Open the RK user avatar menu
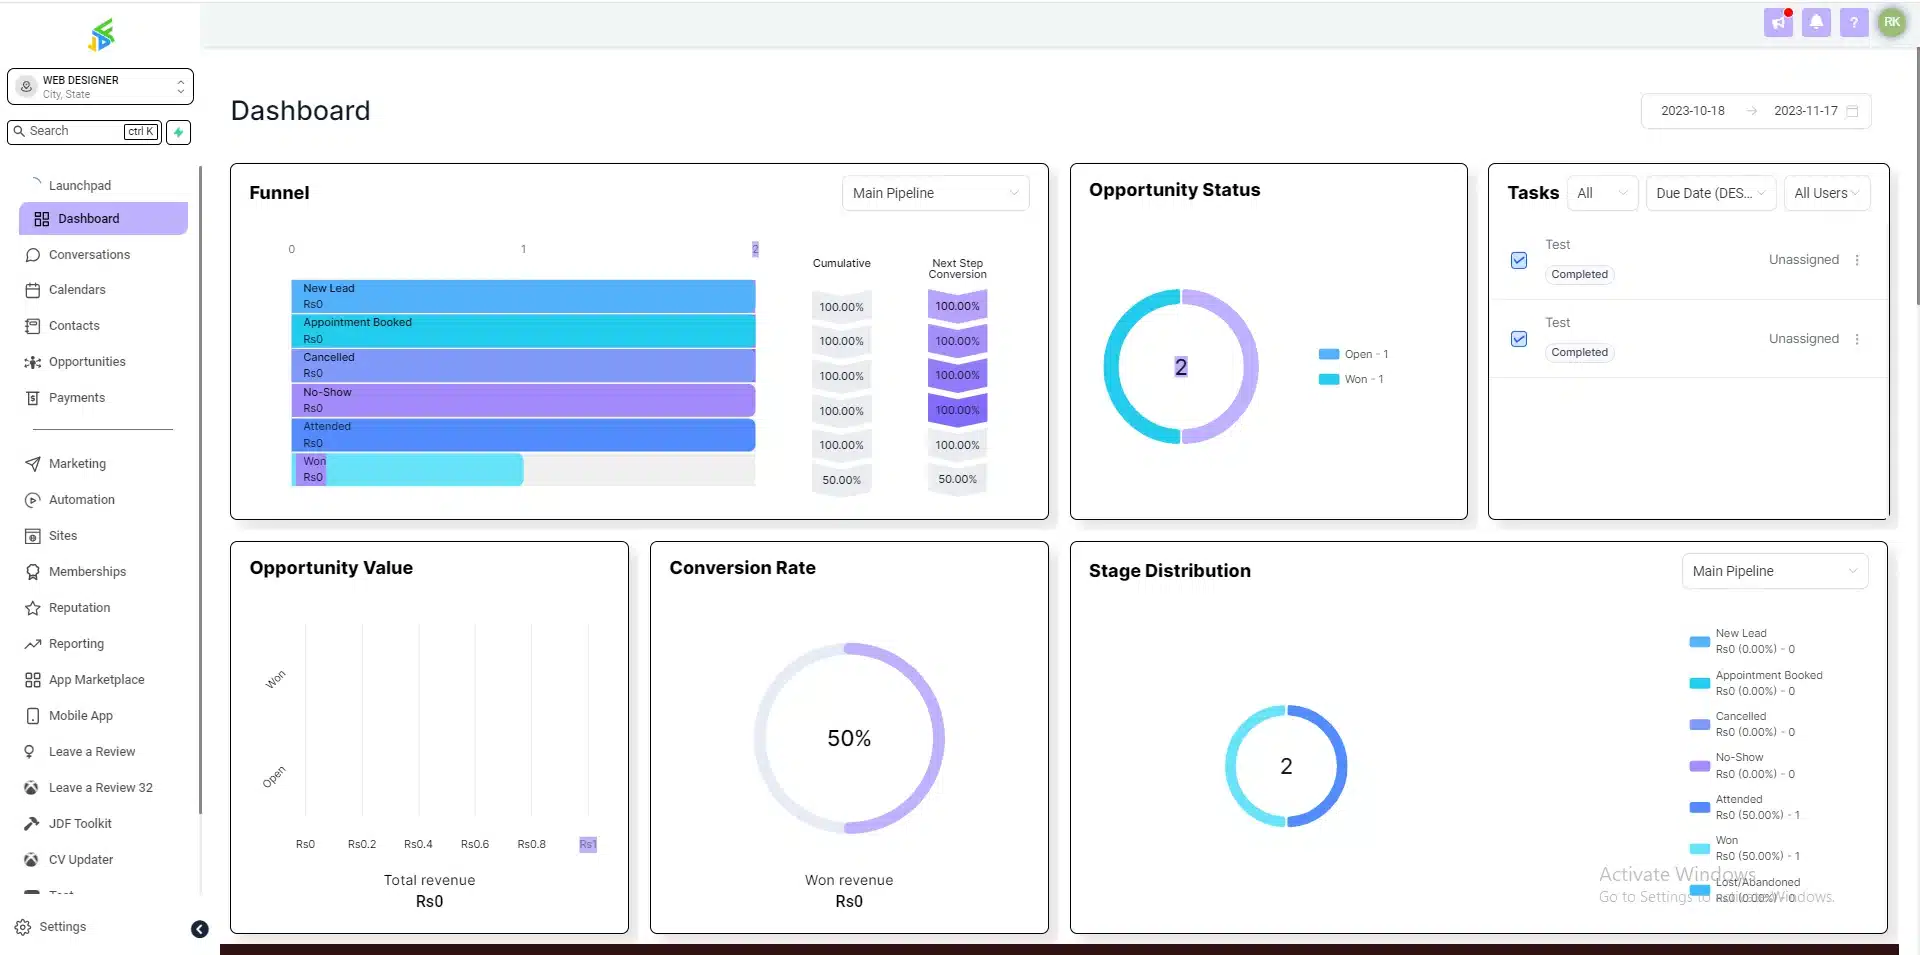The image size is (1920, 955). 1891,22
